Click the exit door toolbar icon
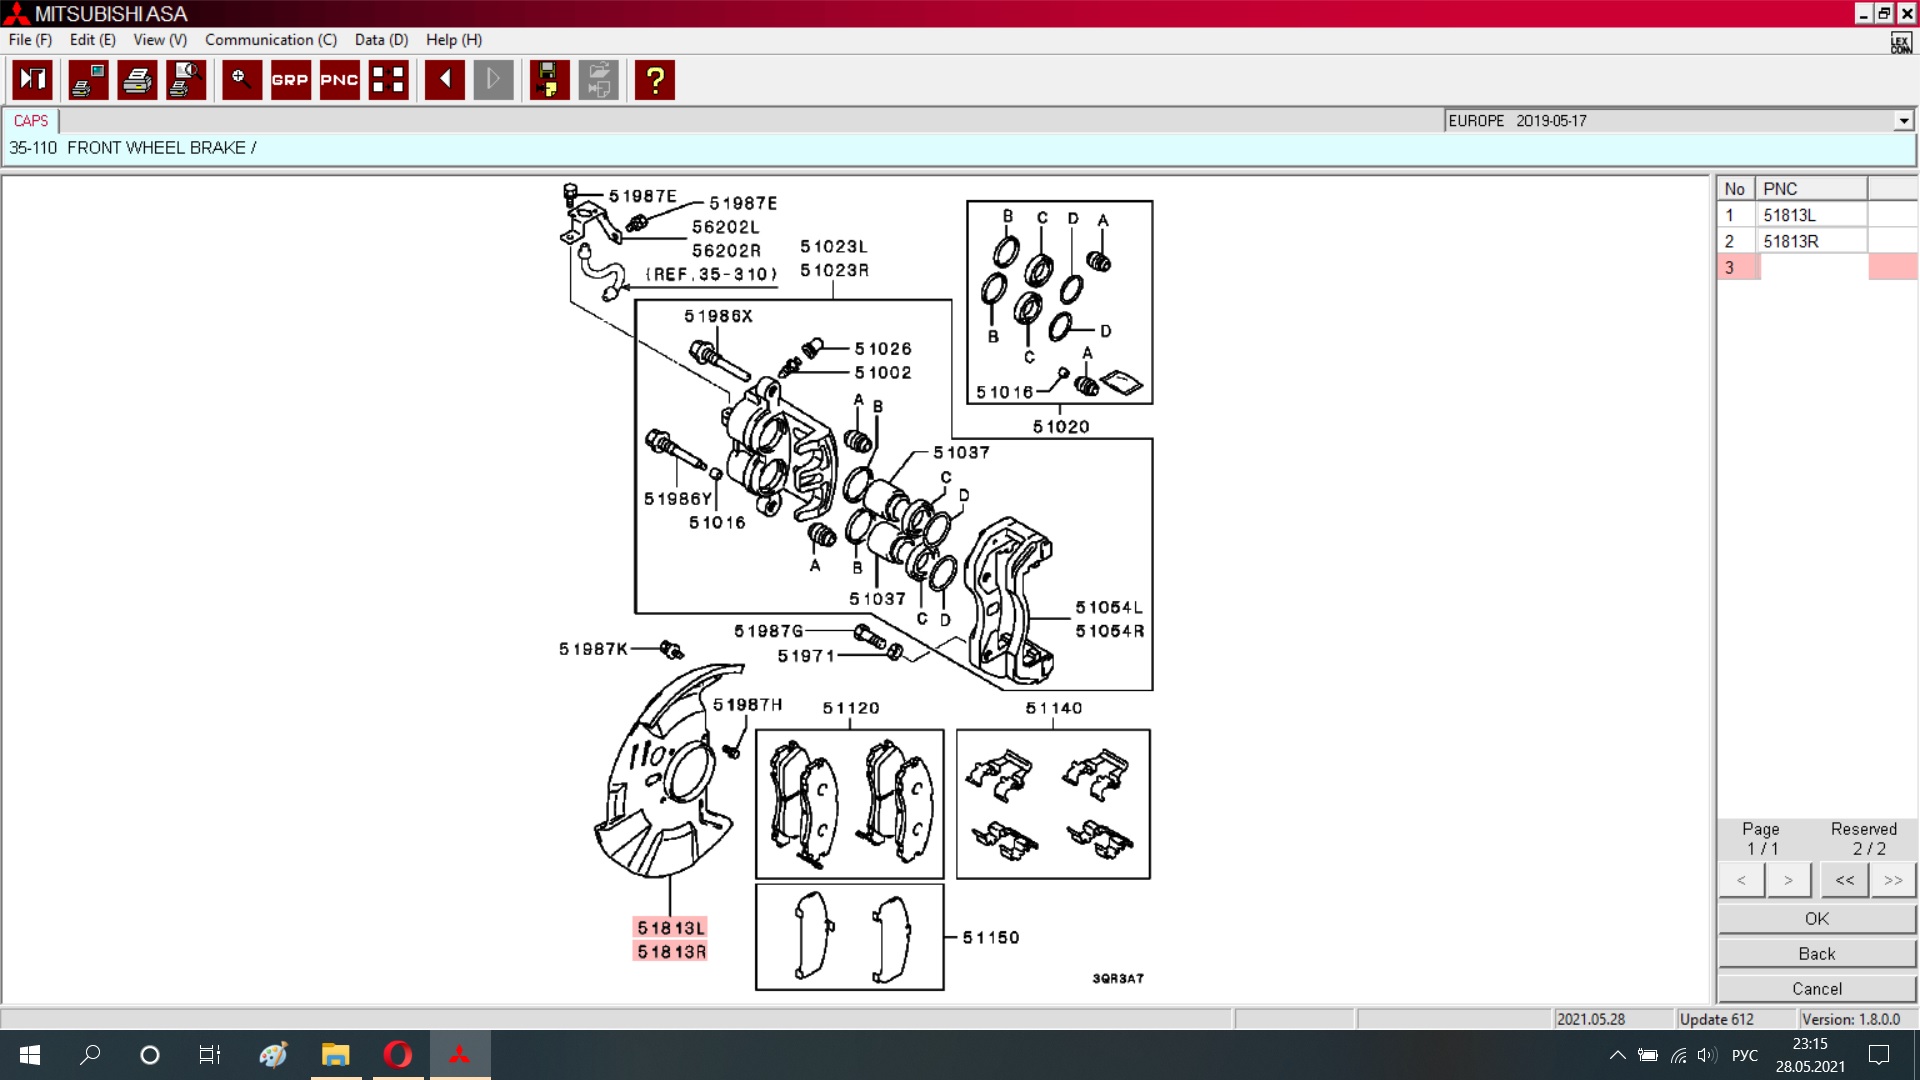Viewport: 1920px width, 1080px height. [33, 80]
